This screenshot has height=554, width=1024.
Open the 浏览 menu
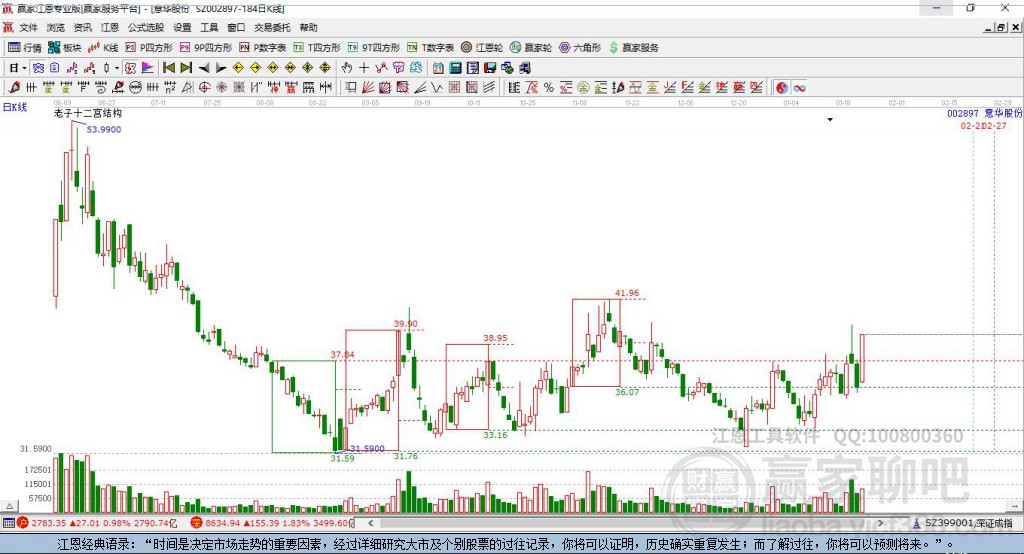point(56,27)
